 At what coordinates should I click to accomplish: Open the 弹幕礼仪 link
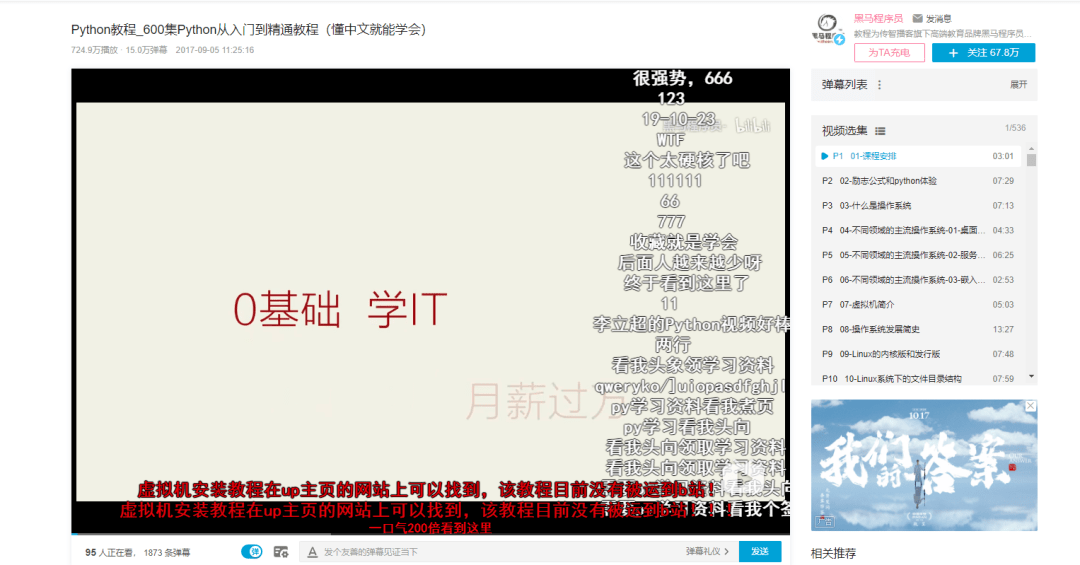(707, 552)
